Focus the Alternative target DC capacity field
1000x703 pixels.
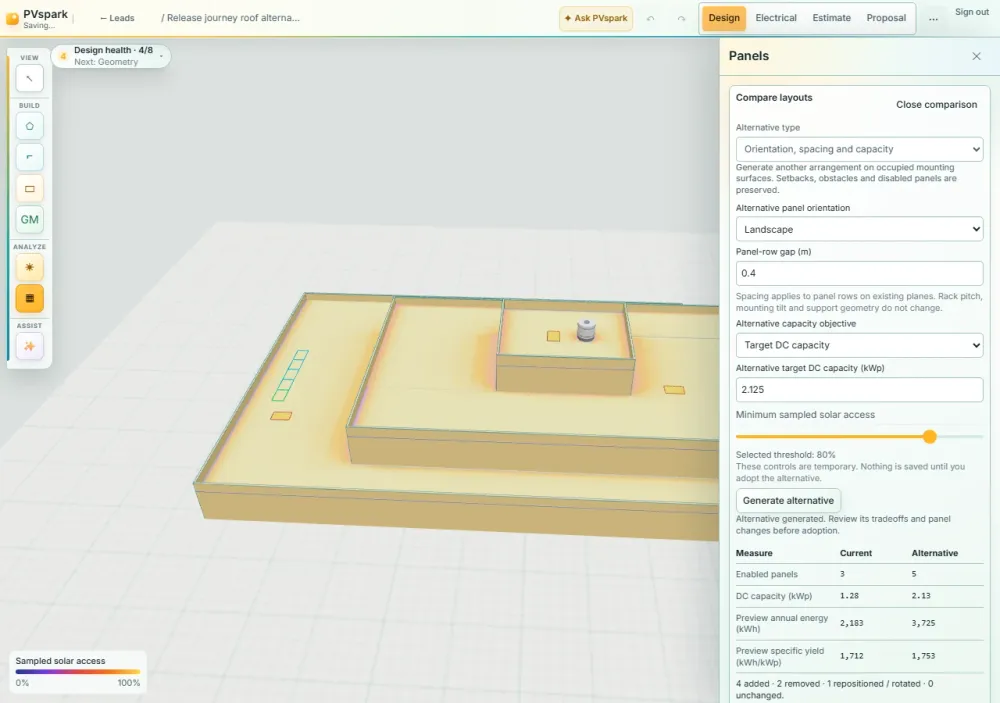[859, 390]
